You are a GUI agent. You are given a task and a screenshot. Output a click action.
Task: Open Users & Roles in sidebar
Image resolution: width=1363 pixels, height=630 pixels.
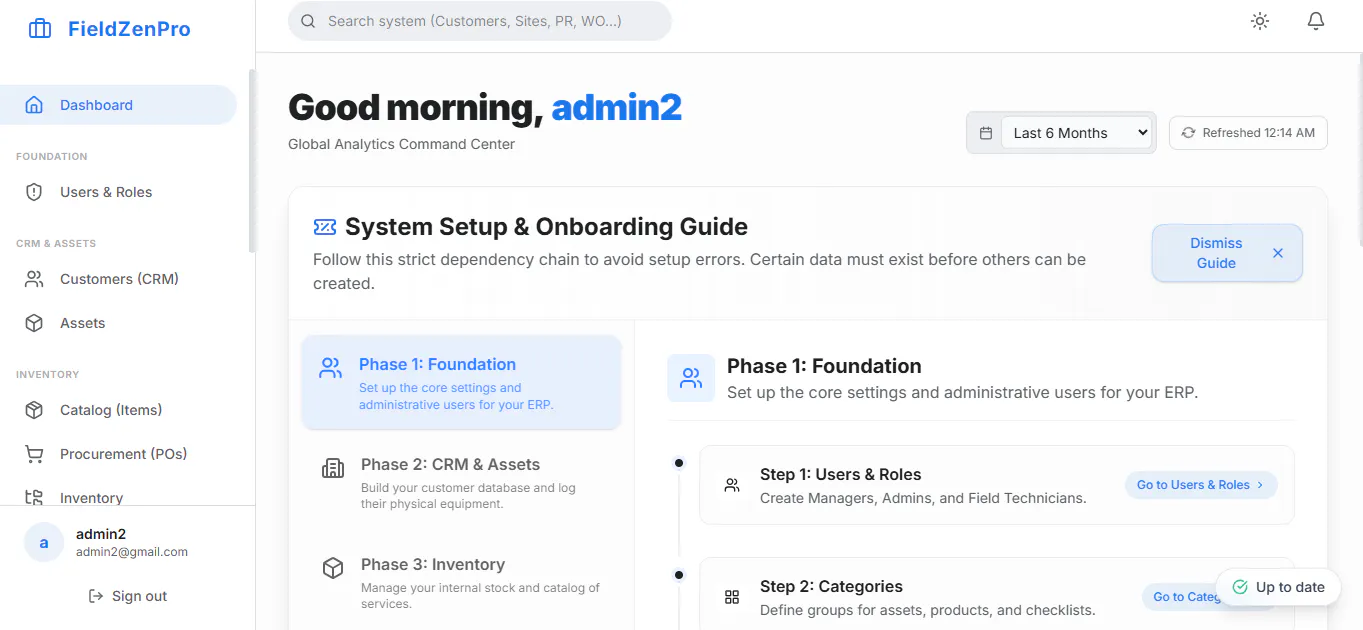coord(118,192)
